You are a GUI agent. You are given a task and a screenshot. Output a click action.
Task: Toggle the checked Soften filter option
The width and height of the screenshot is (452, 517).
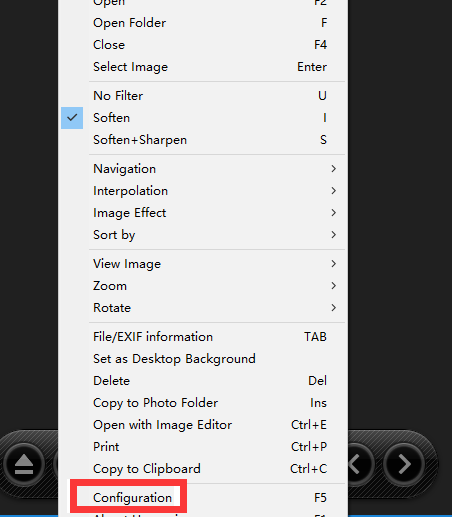coord(203,118)
